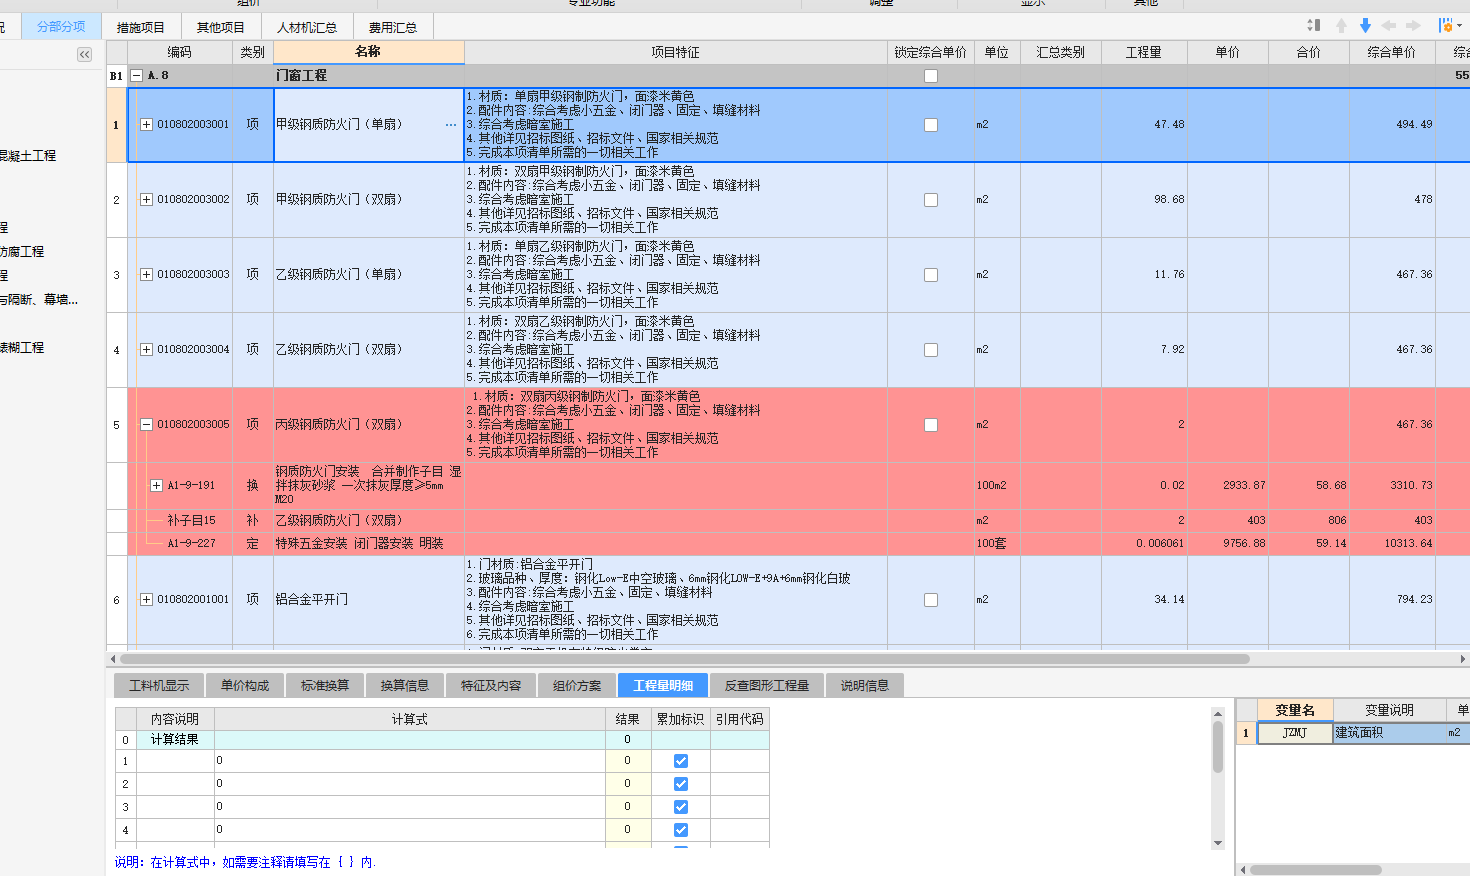The image size is (1470, 876).
Task: Click the blue move down arrow icon
Action: pyautogui.click(x=1365, y=25)
